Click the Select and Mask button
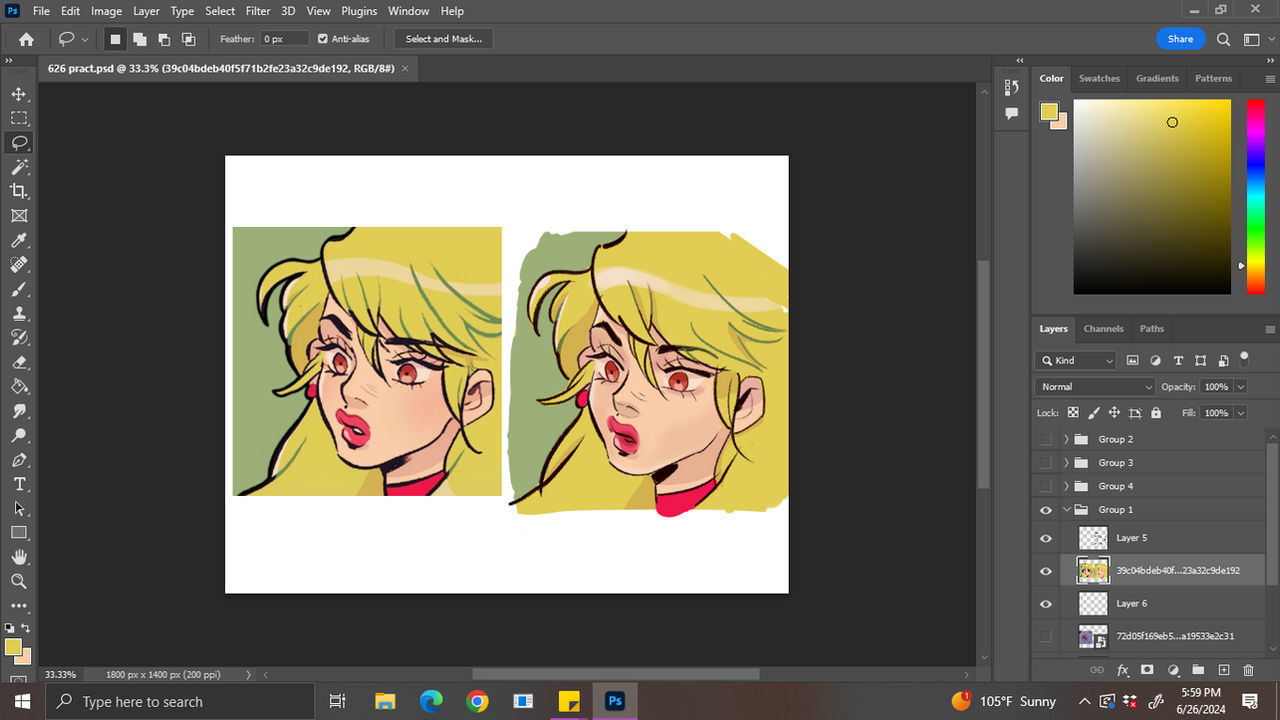1280x720 pixels. (x=443, y=39)
